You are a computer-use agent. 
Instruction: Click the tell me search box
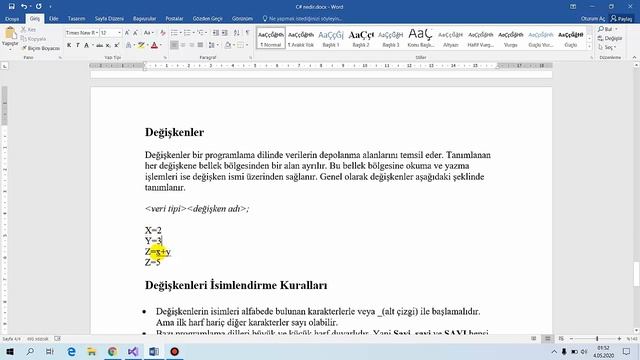(x=302, y=19)
